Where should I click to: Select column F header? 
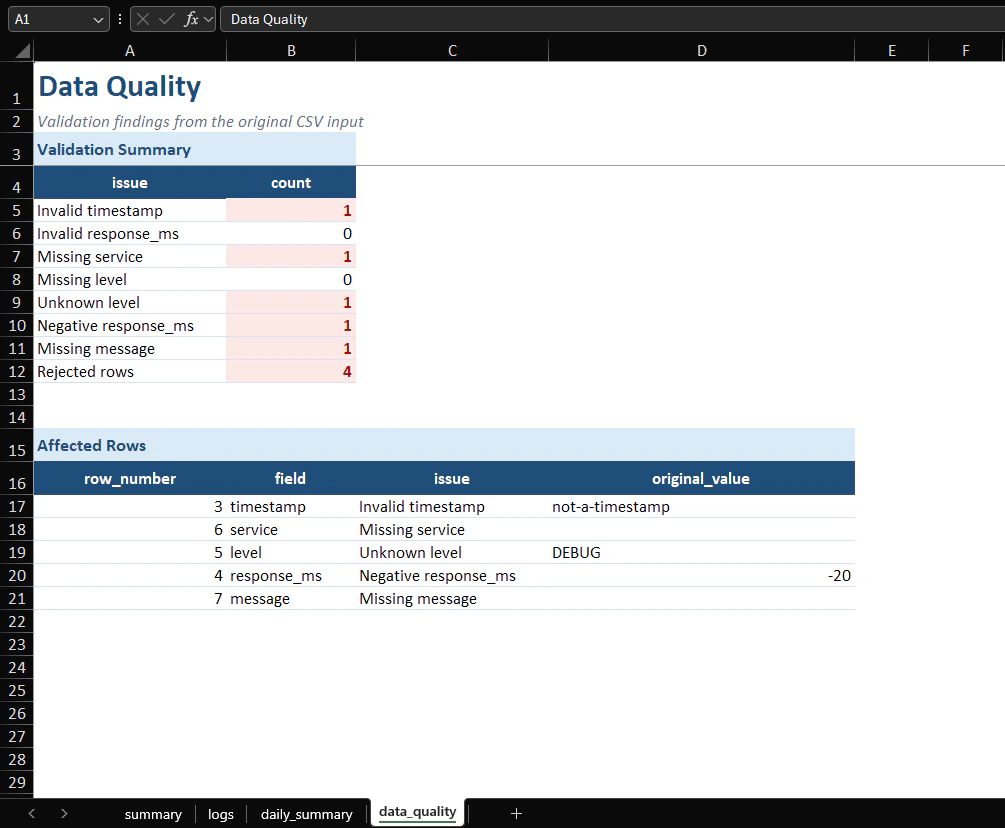coord(965,51)
